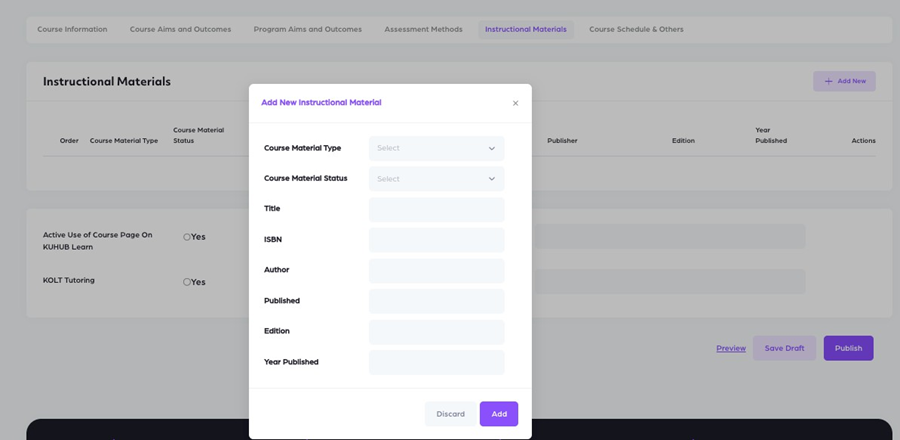Select the Published text field
The image size is (900, 440).
coord(436,301)
